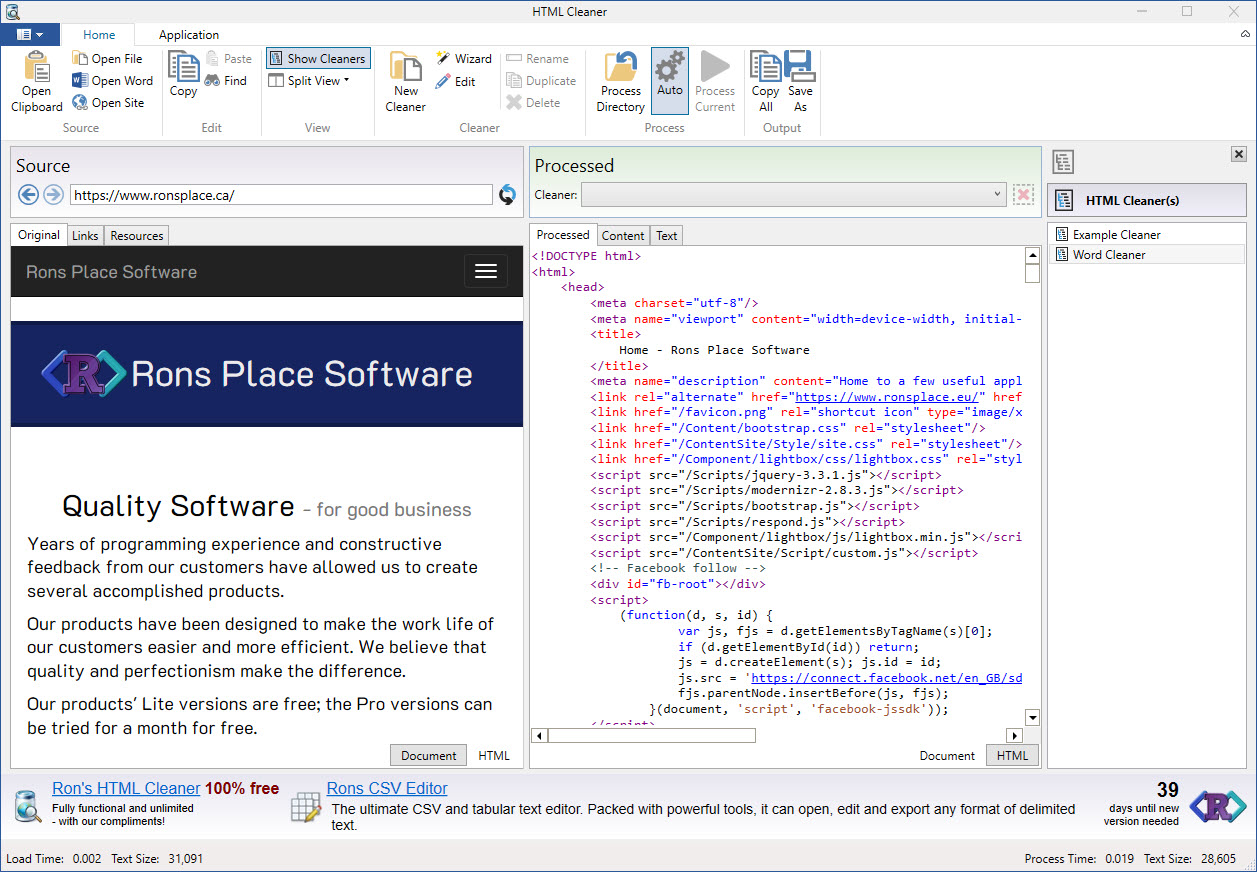Open the Rons CSV Editor link
1257x872 pixels.
pyautogui.click(x=387, y=789)
